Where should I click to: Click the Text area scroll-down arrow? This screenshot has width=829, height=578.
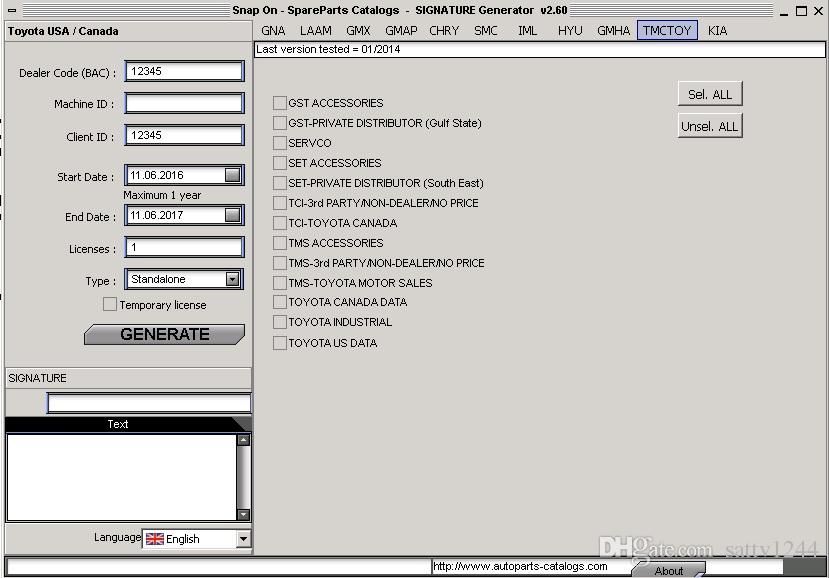click(243, 514)
